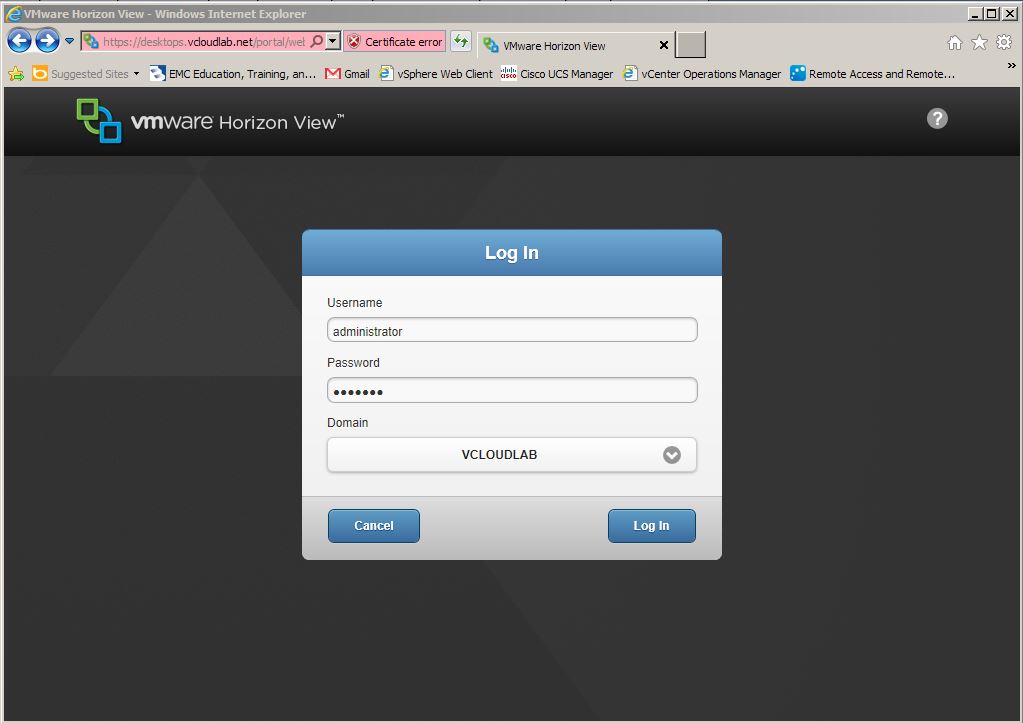
Task: Click the Username input field
Action: point(512,330)
